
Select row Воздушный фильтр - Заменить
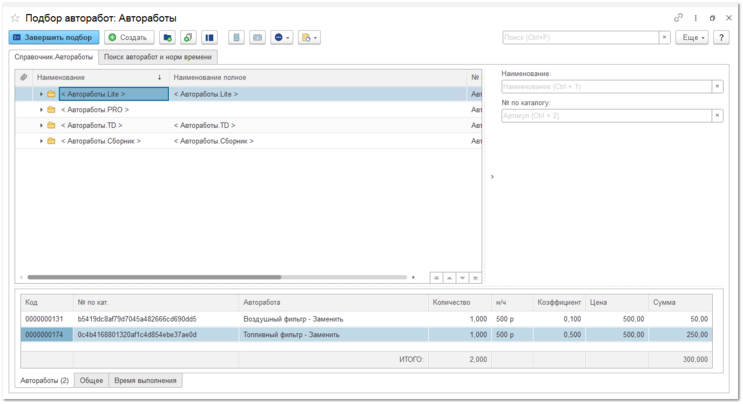[366, 319]
